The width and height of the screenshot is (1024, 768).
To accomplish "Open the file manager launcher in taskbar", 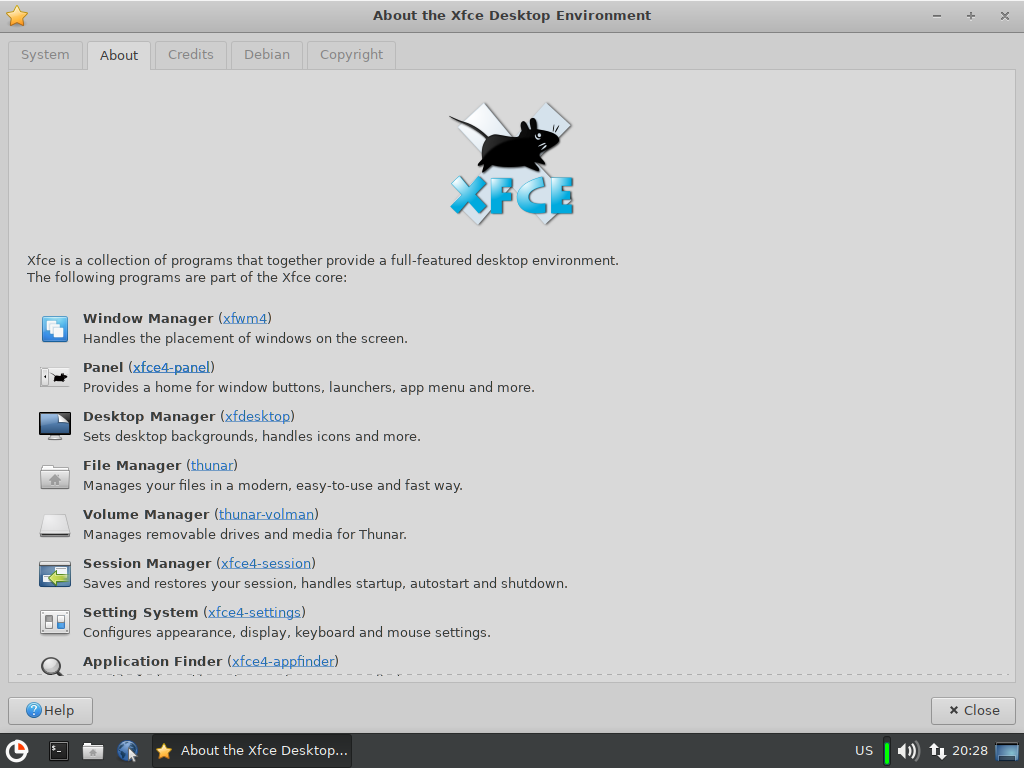I will pos(93,751).
